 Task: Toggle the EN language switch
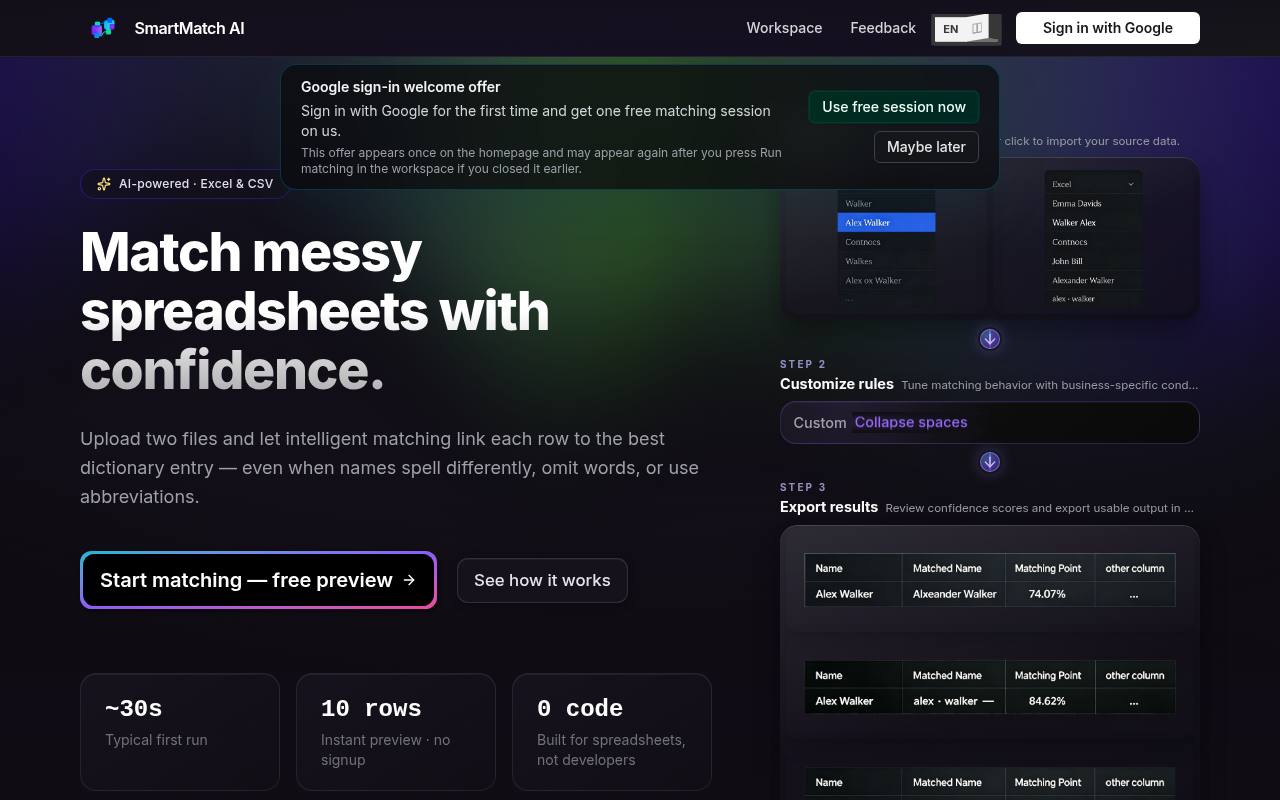(966, 29)
